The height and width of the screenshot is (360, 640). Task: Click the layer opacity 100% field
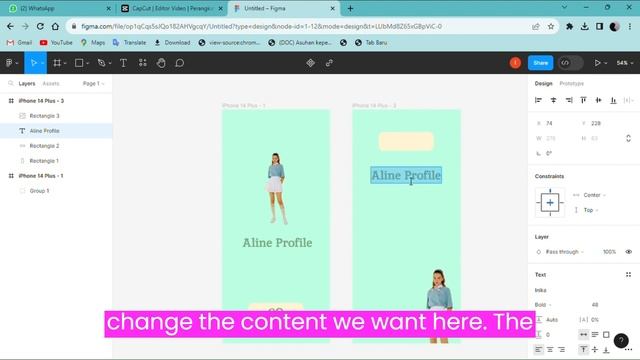pos(609,252)
